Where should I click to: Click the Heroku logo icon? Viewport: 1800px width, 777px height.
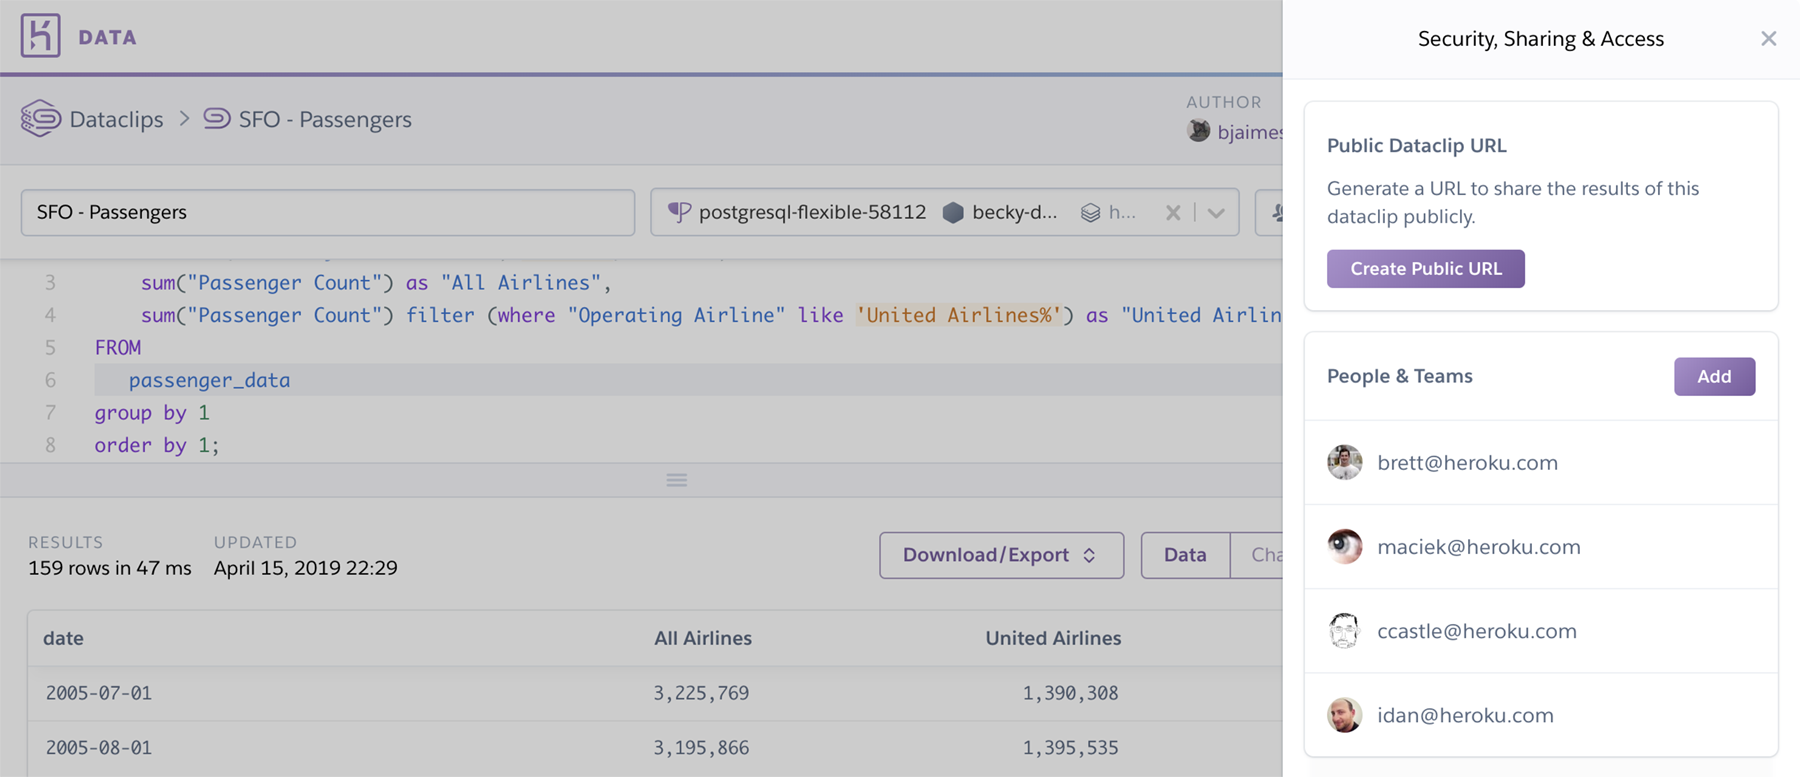pos(40,36)
